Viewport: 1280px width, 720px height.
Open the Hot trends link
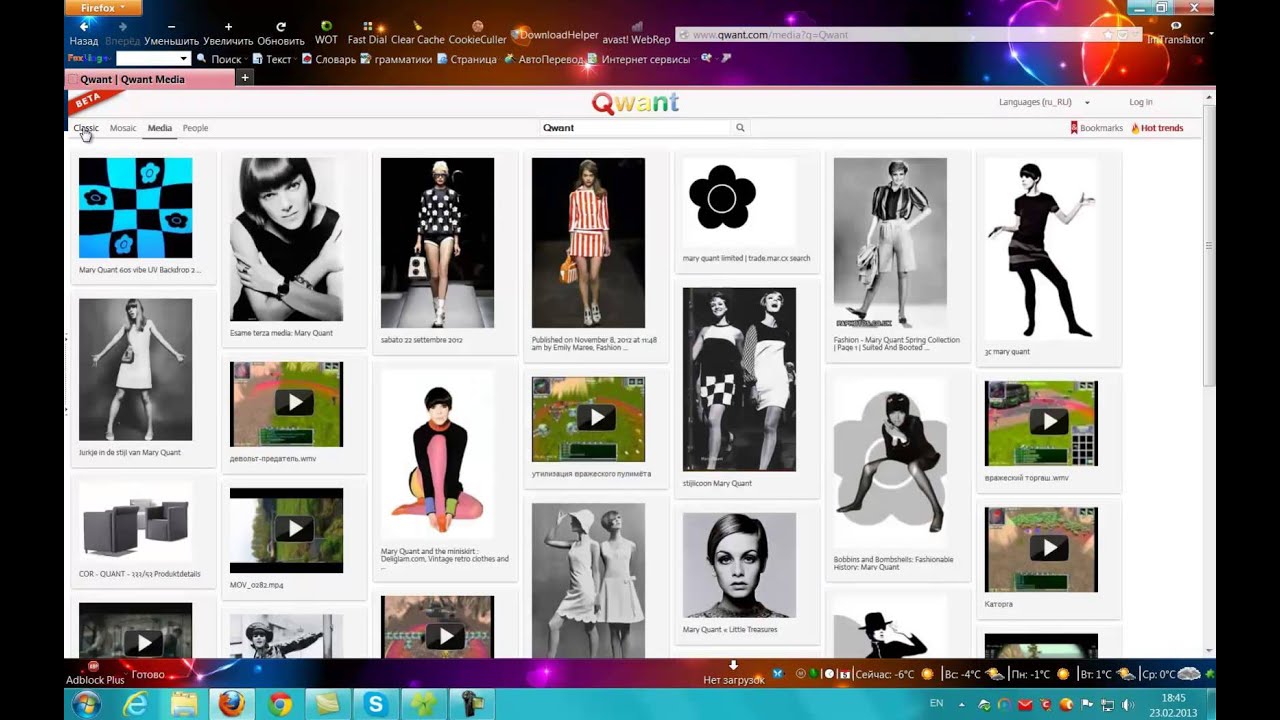1156,128
